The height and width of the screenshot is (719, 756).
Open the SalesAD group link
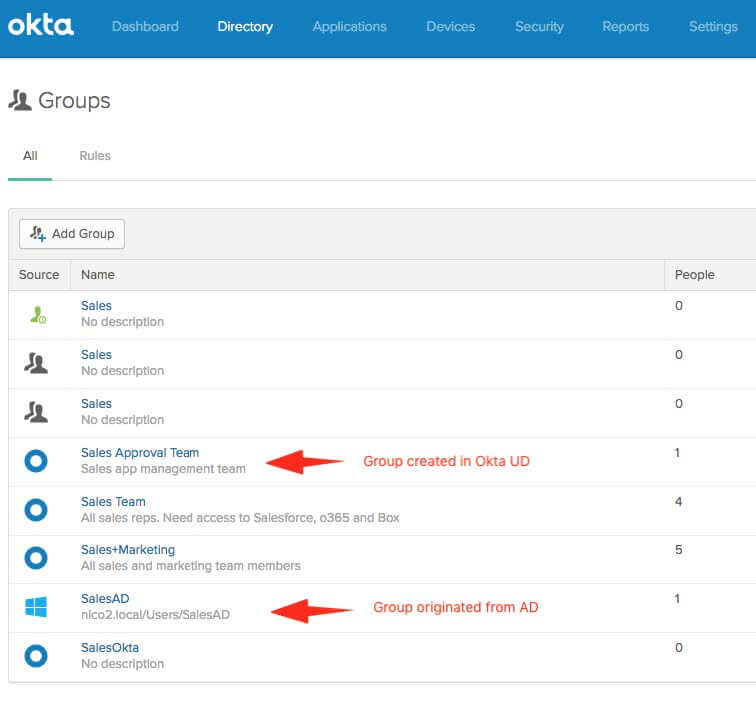coord(105,599)
